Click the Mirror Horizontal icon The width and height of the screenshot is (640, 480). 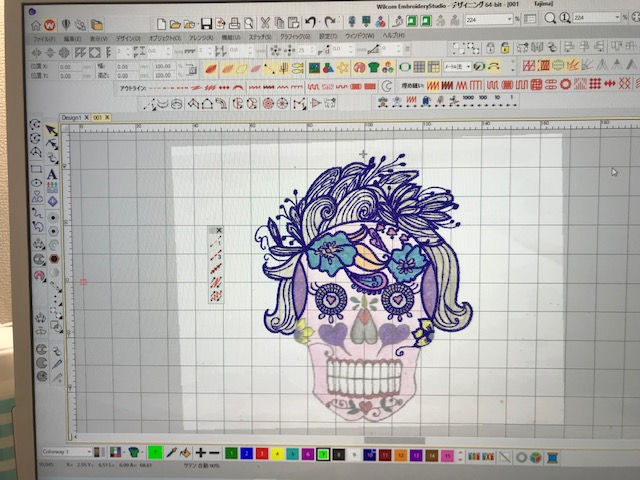click(36, 53)
